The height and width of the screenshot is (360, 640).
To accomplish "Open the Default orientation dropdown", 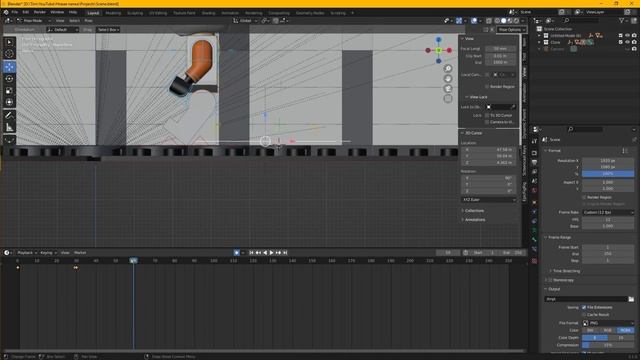I will pyautogui.click(x=62, y=30).
